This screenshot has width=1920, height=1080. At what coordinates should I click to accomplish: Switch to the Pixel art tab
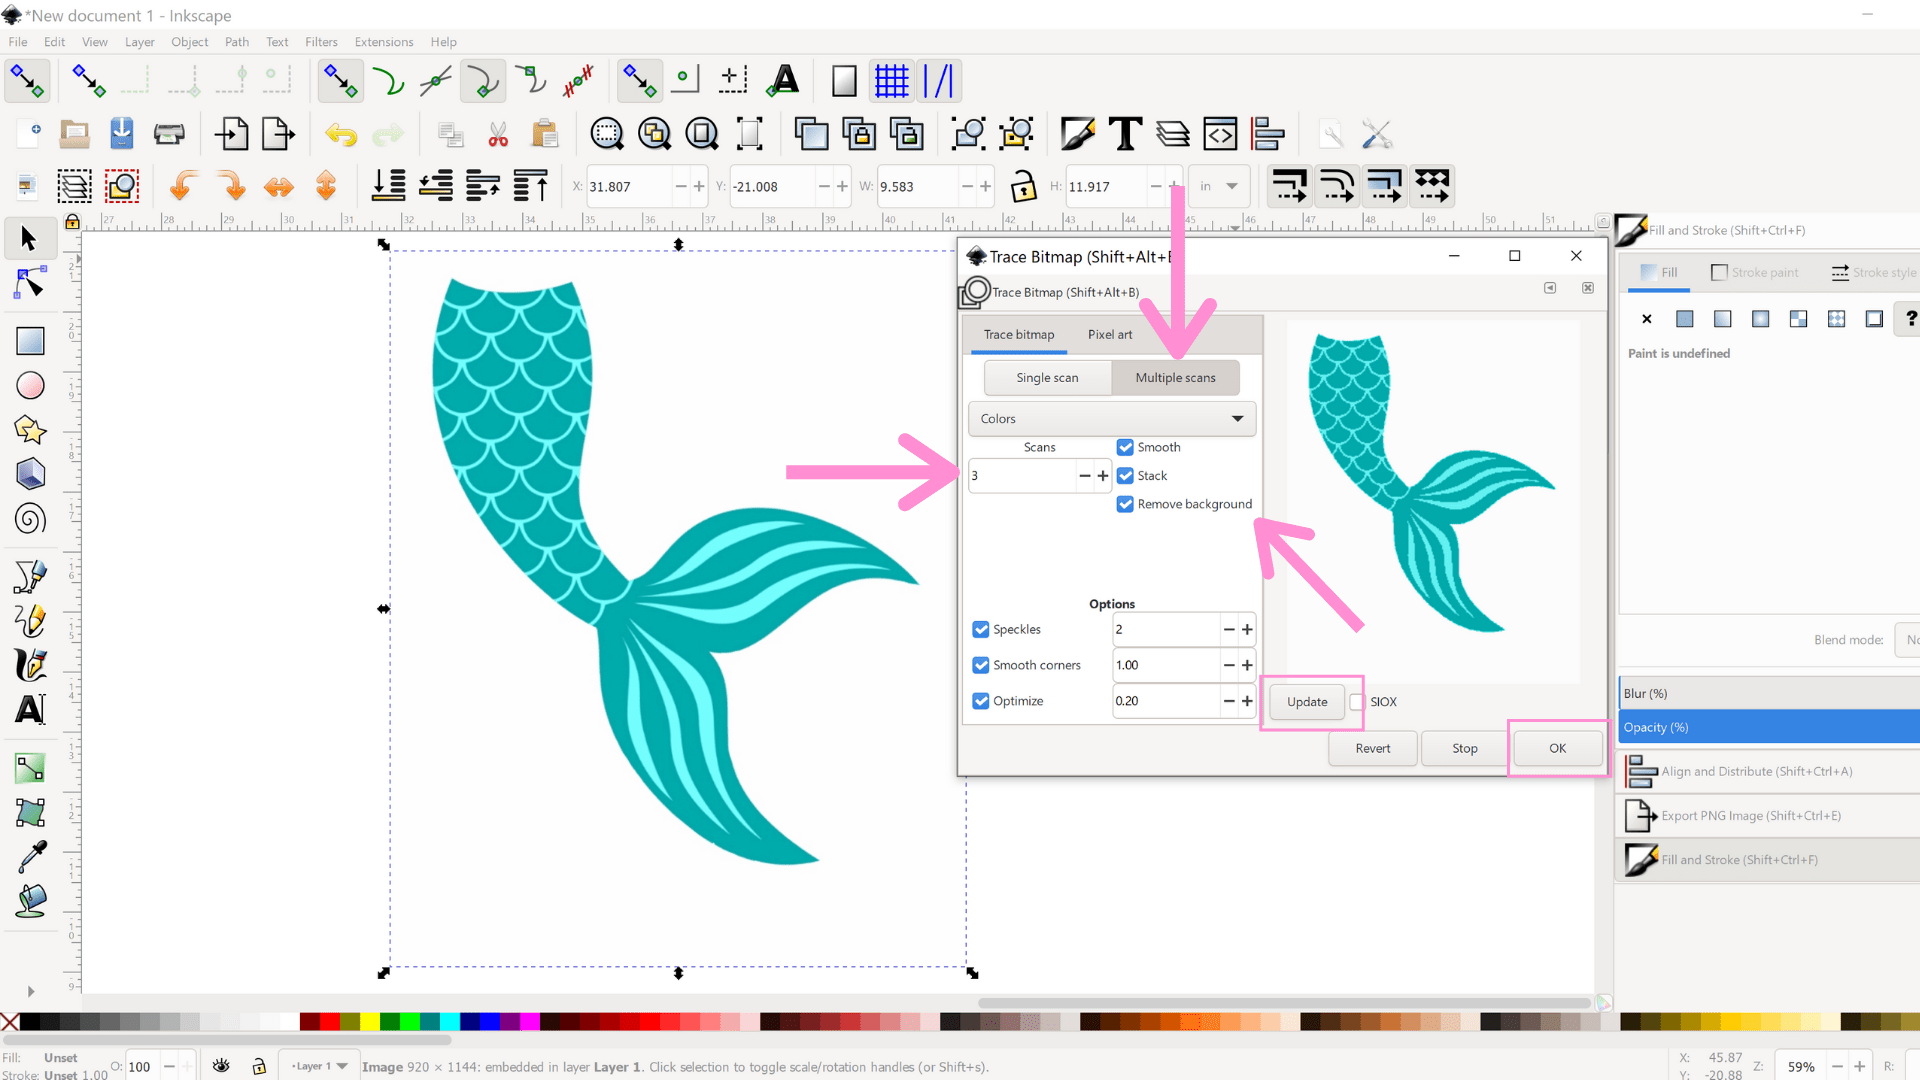[1109, 334]
